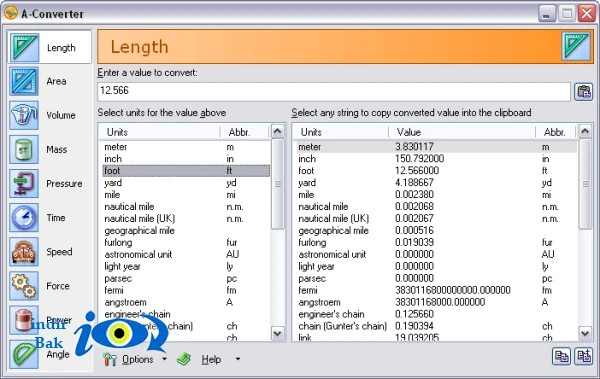Open the Angle protractor category

[x=24, y=354]
